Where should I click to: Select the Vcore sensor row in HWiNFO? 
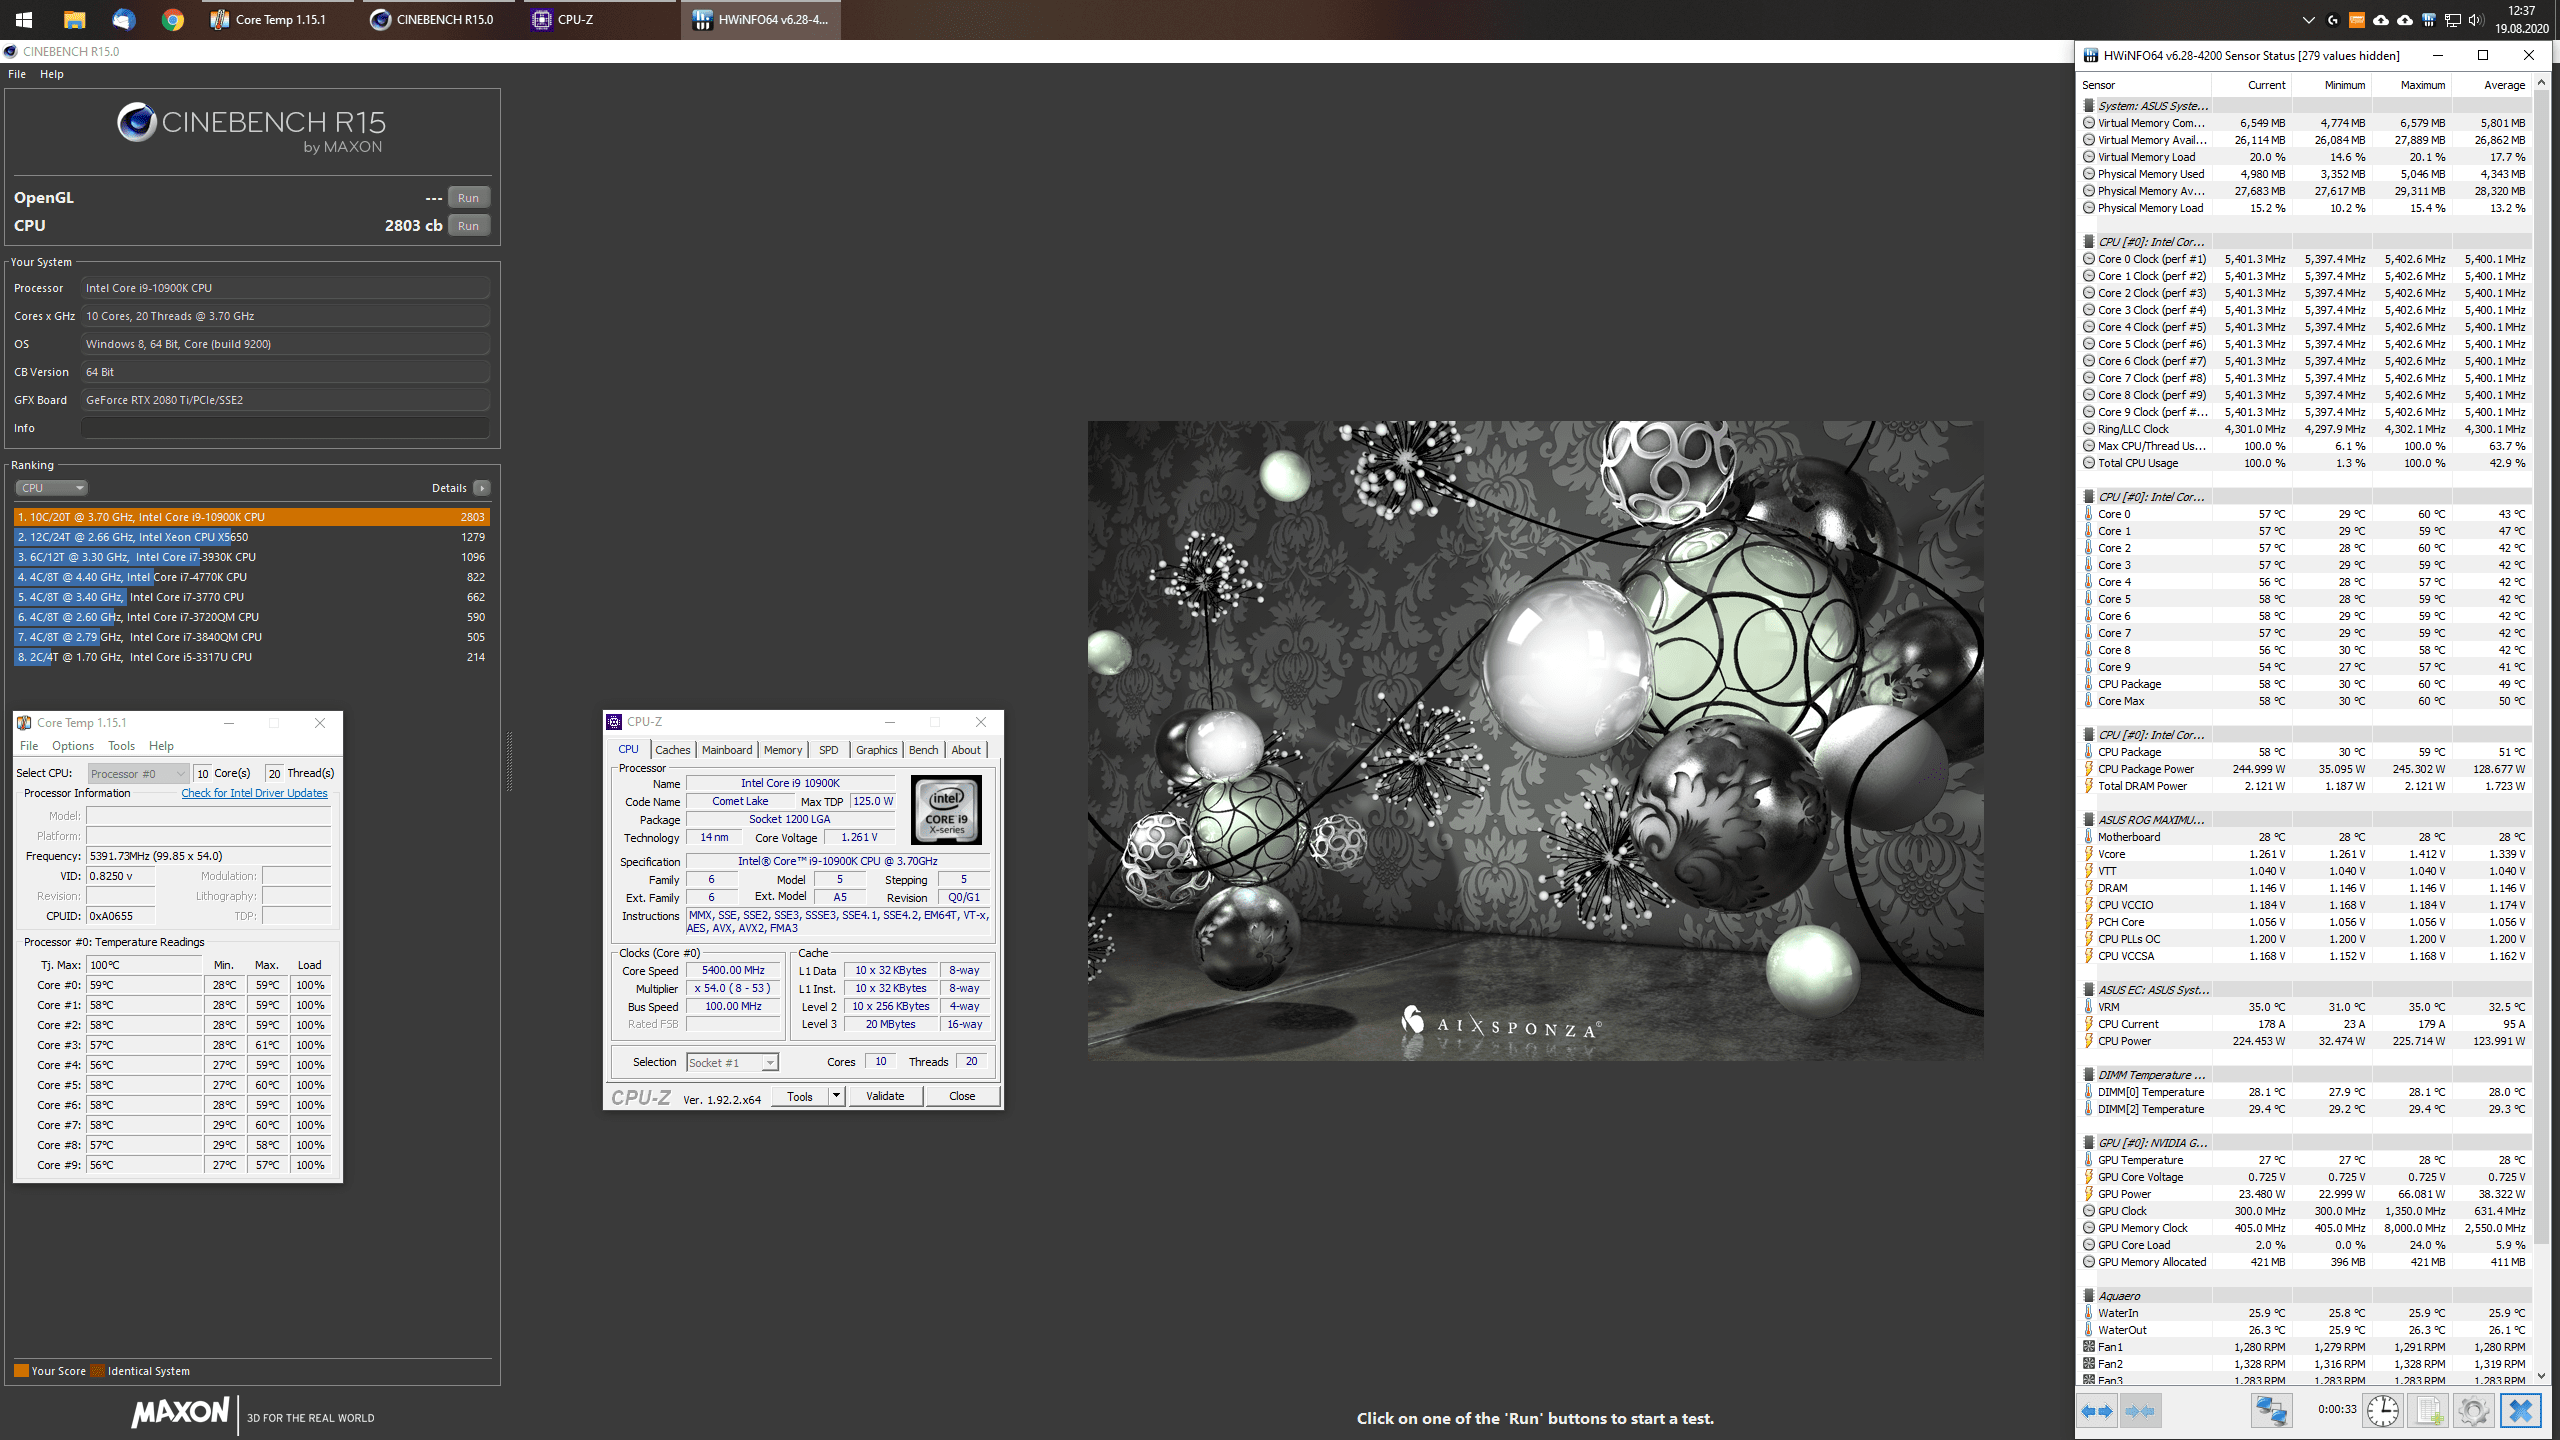pyautogui.click(x=2306, y=854)
